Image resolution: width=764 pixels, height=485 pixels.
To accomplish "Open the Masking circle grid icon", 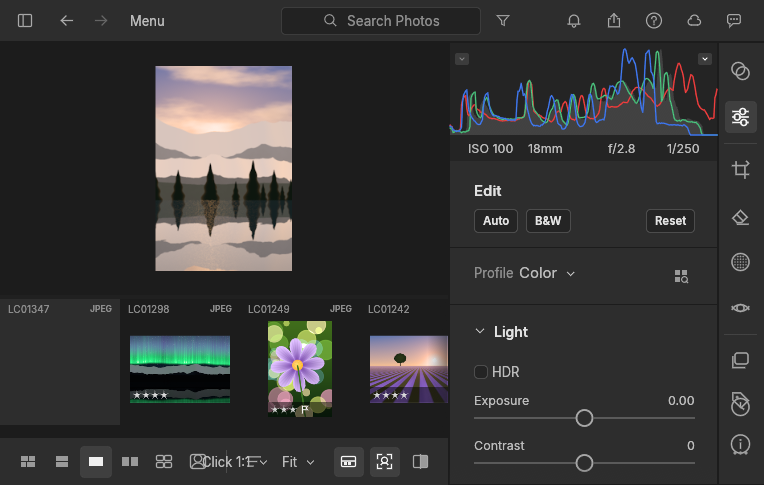I will [740, 262].
